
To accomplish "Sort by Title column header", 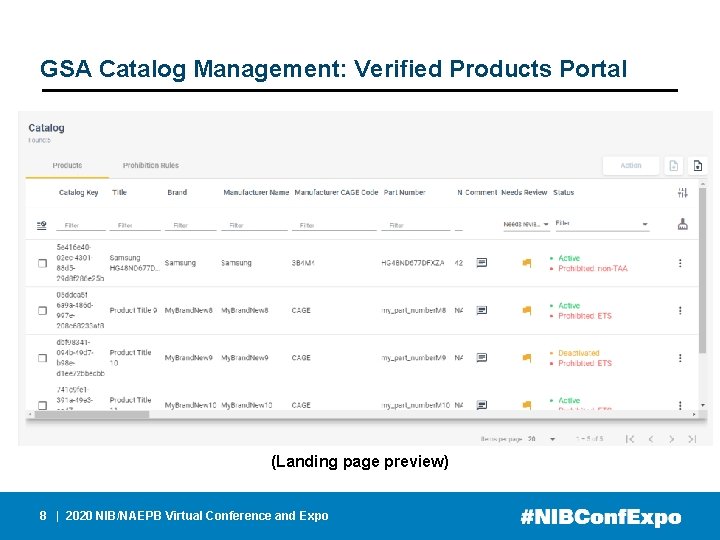I will (119, 192).
